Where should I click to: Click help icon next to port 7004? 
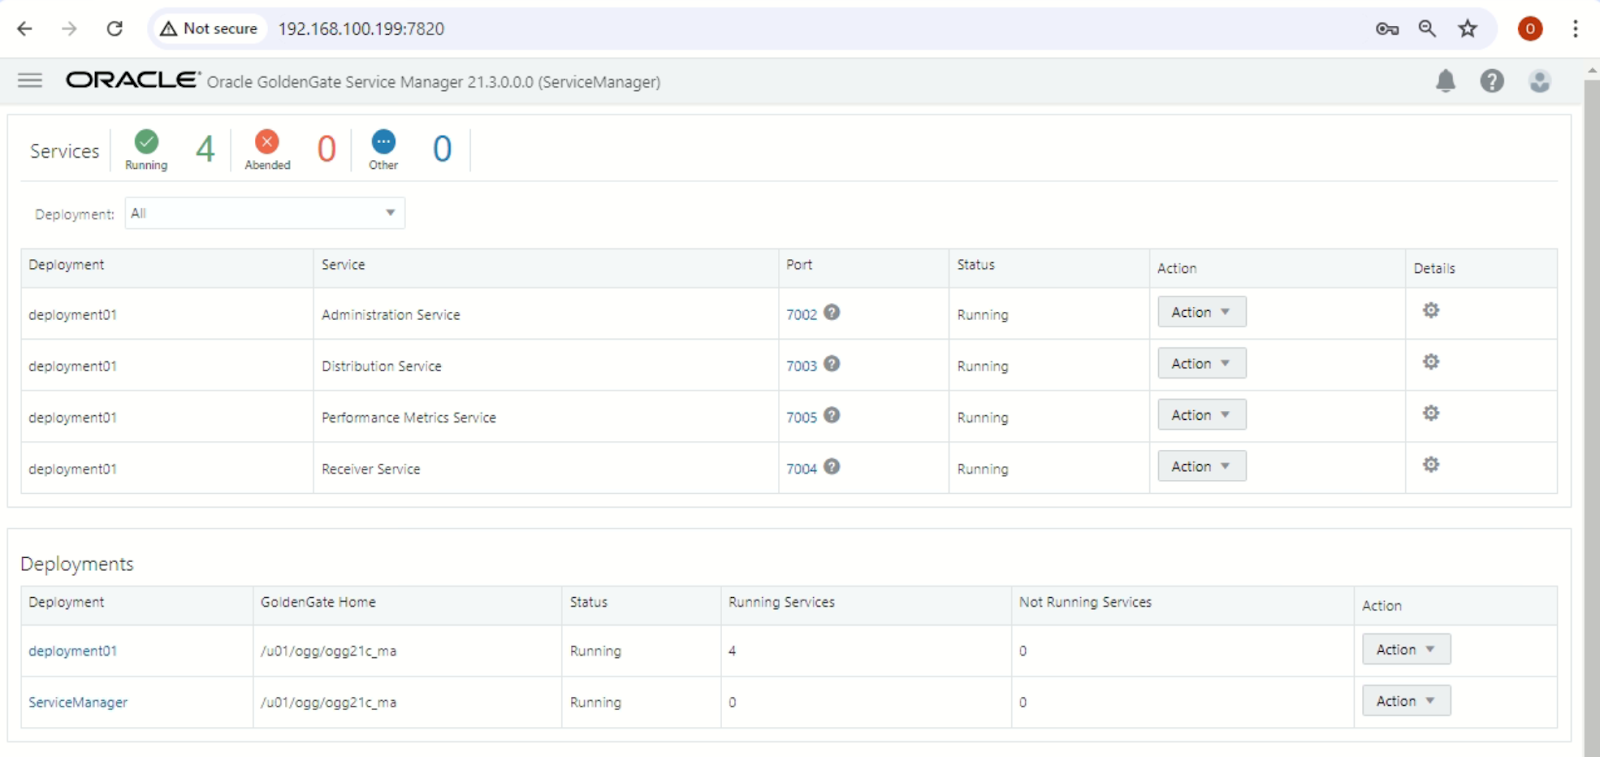[832, 467]
